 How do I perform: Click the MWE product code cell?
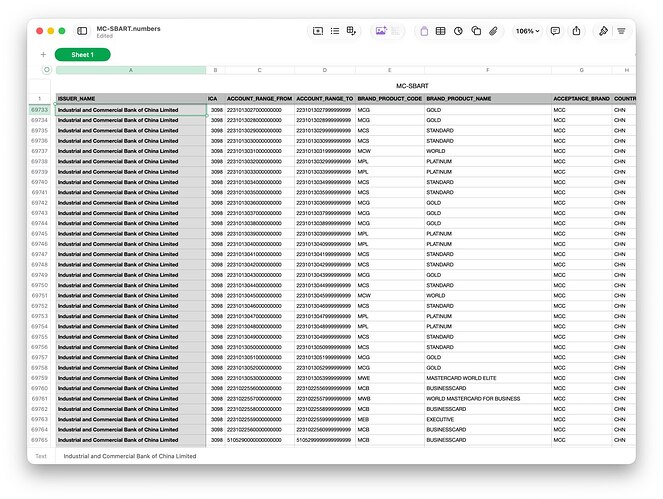click(x=390, y=378)
